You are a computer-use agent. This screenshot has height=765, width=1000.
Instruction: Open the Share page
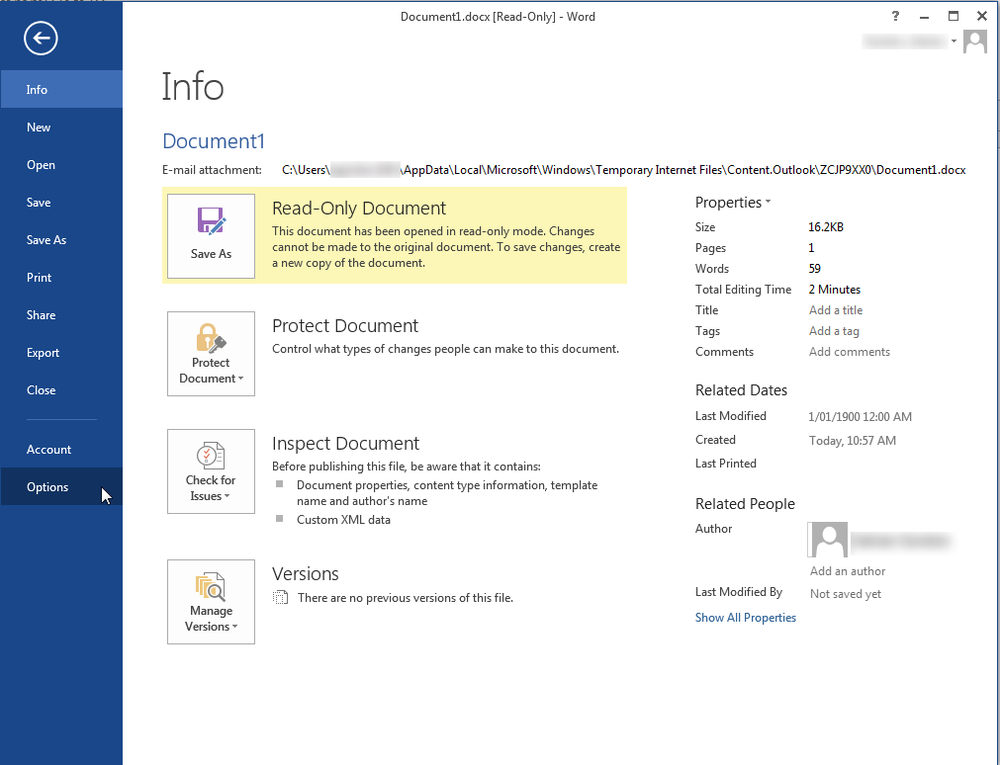pyautogui.click(x=61, y=315)
